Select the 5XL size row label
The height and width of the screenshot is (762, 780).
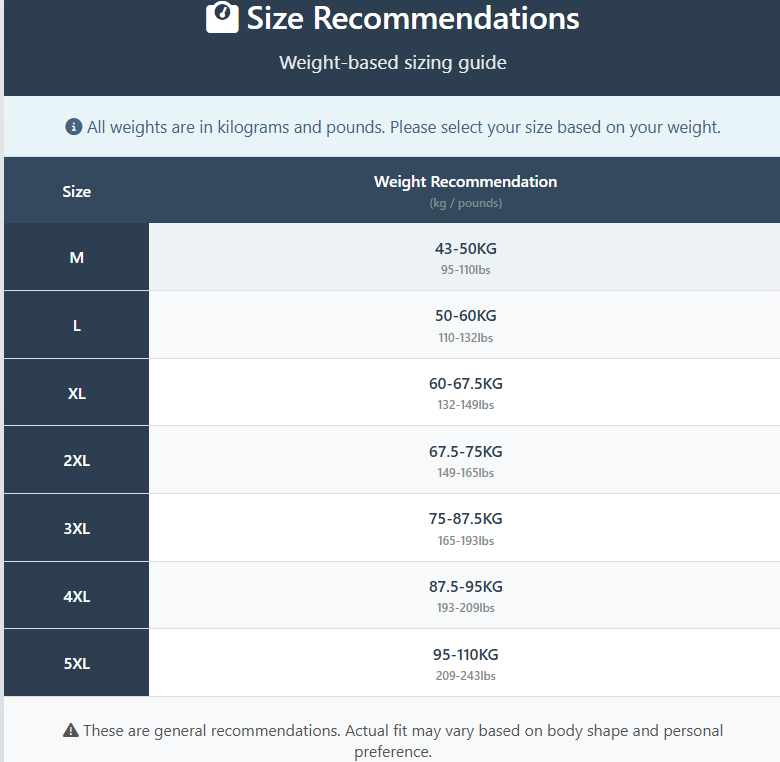[x=77, y=663]
